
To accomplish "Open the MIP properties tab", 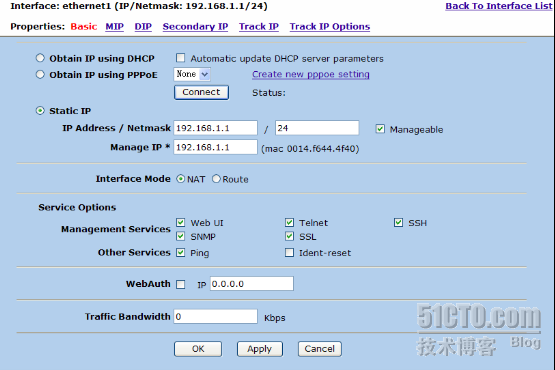I will 114,27.
